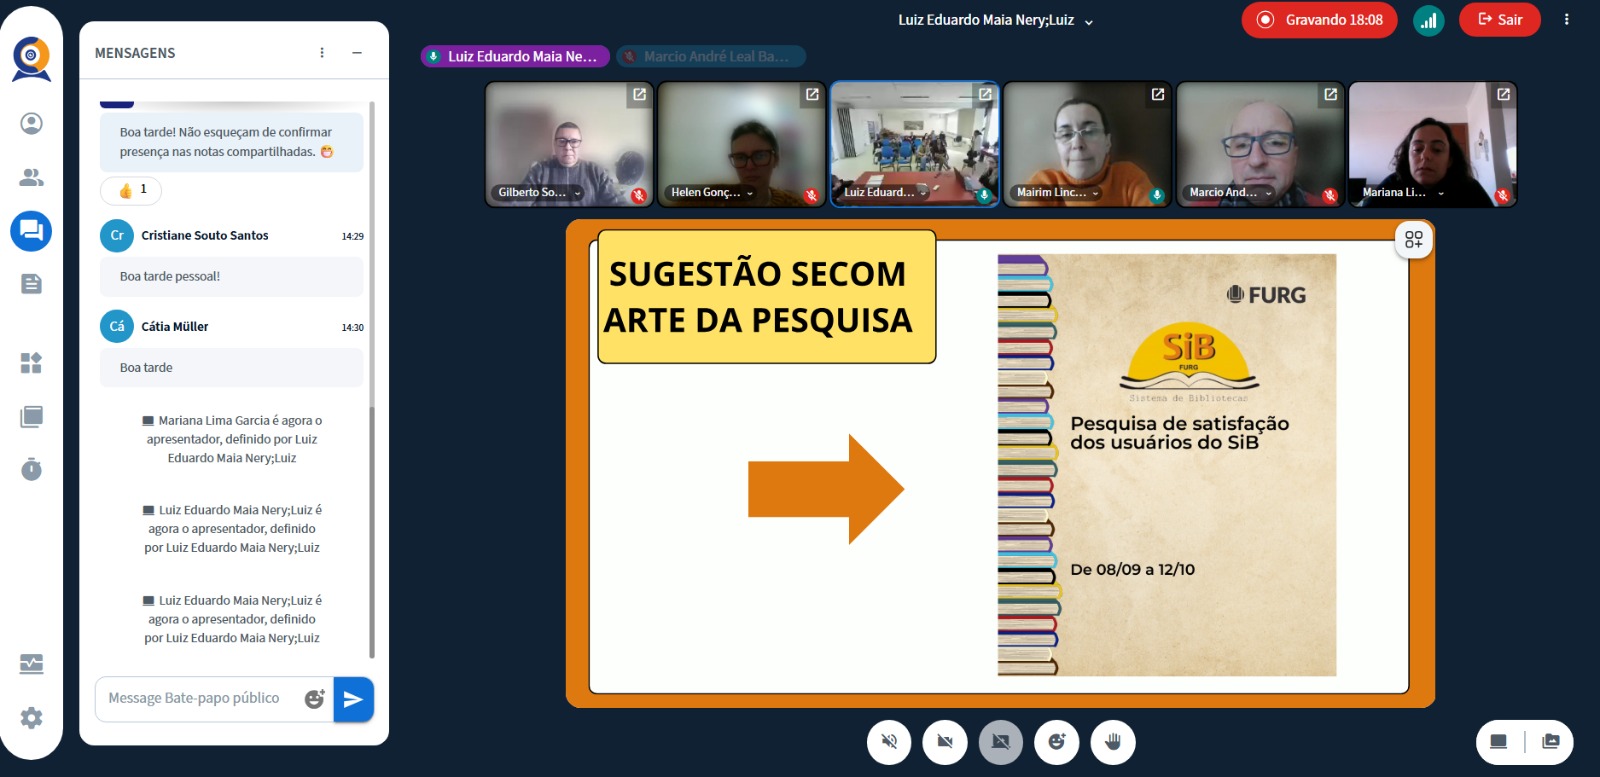Open the settings gear in sidebar
The width and height of the screenshot is (1600, 777).
click(31, 717)
